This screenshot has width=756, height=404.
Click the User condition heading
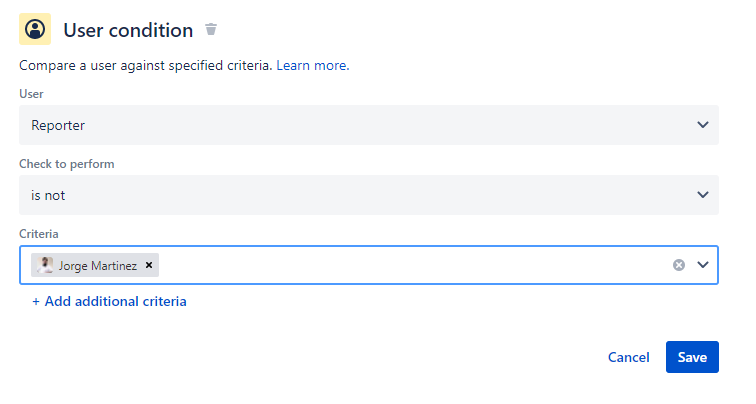click(x=128, y=30)
